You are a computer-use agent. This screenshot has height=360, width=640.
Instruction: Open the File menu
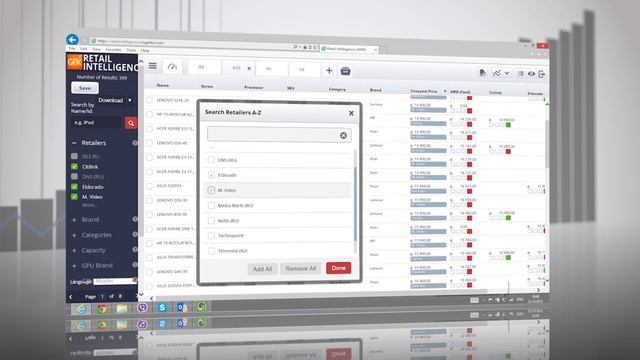[x=72, y=49]
